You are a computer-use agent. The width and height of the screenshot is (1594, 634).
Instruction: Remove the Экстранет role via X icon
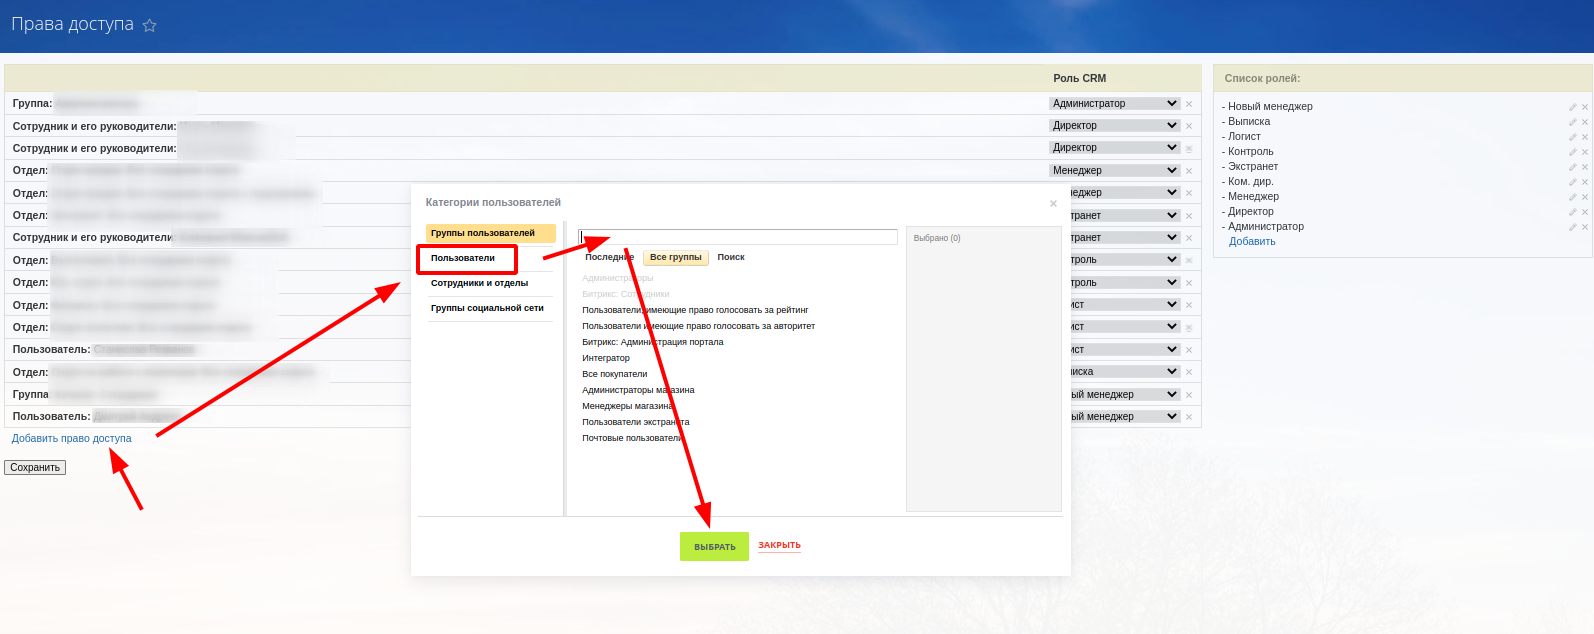click(1585, 167)
